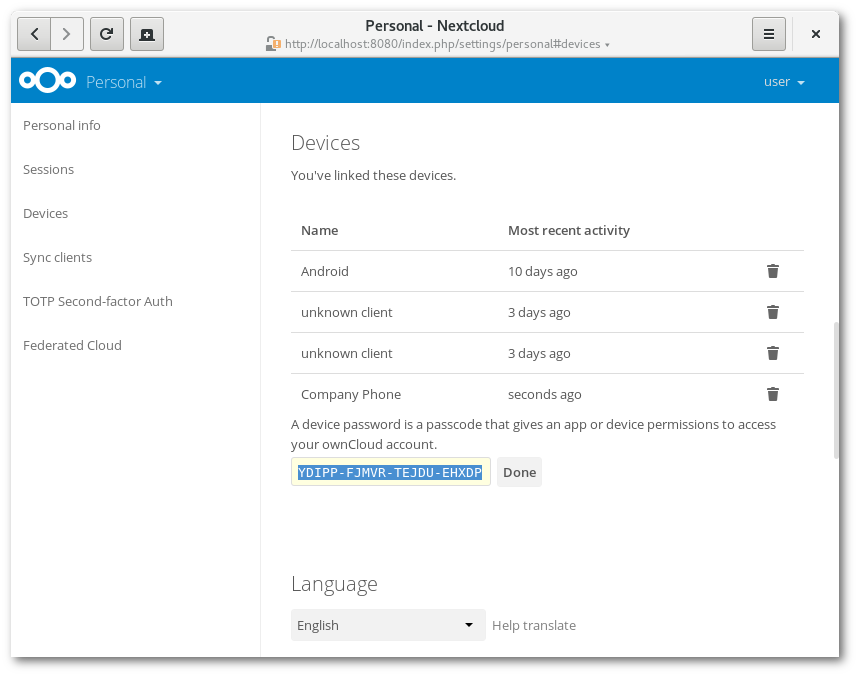Open the user account dropdown

tap(784, 81)
